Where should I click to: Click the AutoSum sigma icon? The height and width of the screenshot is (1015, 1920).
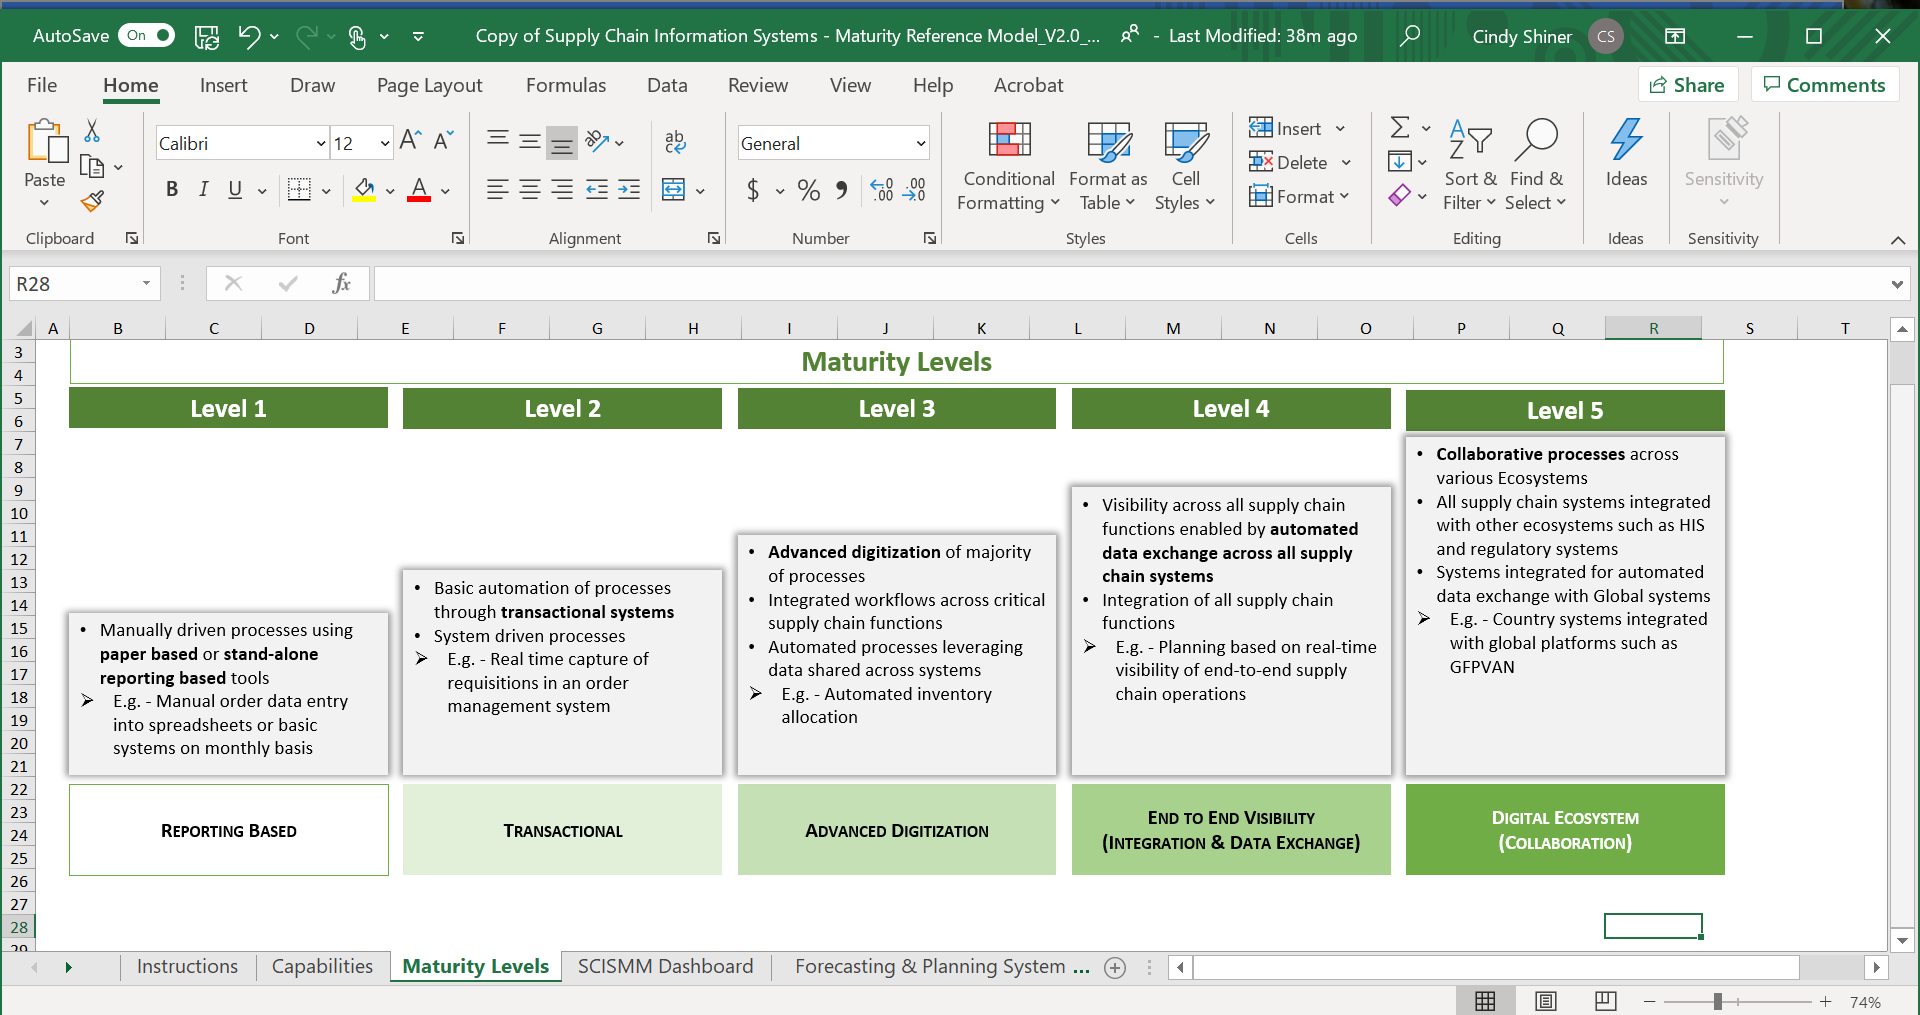[1400, 128]
